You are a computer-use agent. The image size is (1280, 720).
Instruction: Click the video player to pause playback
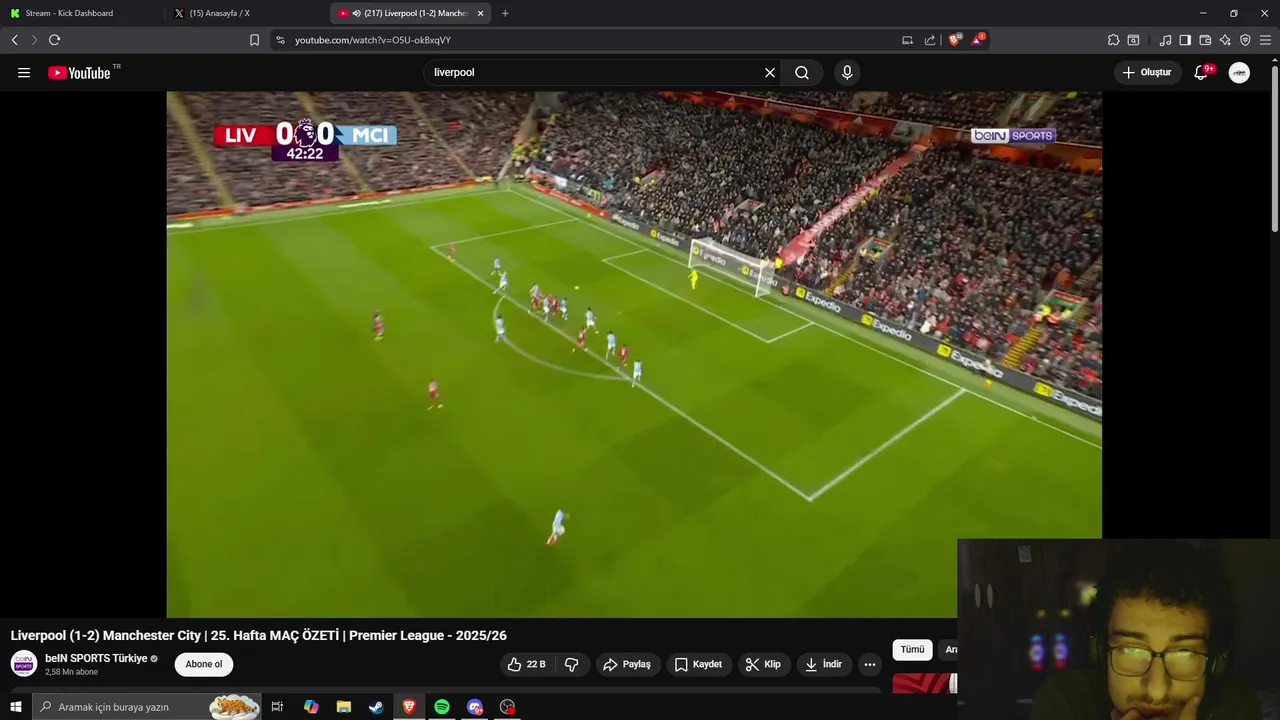634,354
